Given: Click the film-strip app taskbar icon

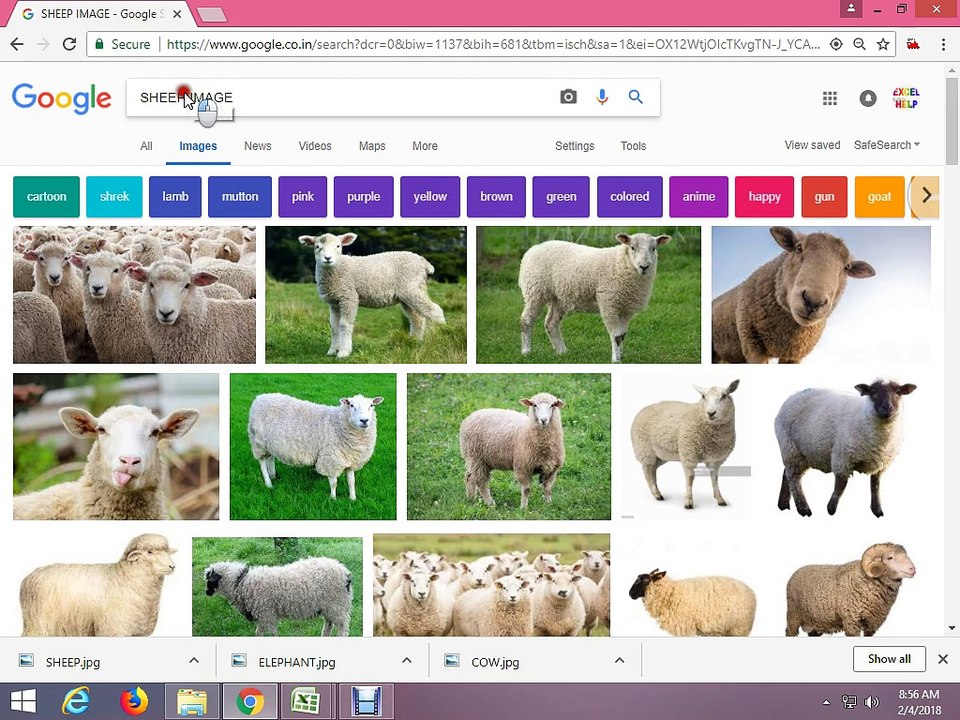Looking at the screenshot, I should (366, 702).
